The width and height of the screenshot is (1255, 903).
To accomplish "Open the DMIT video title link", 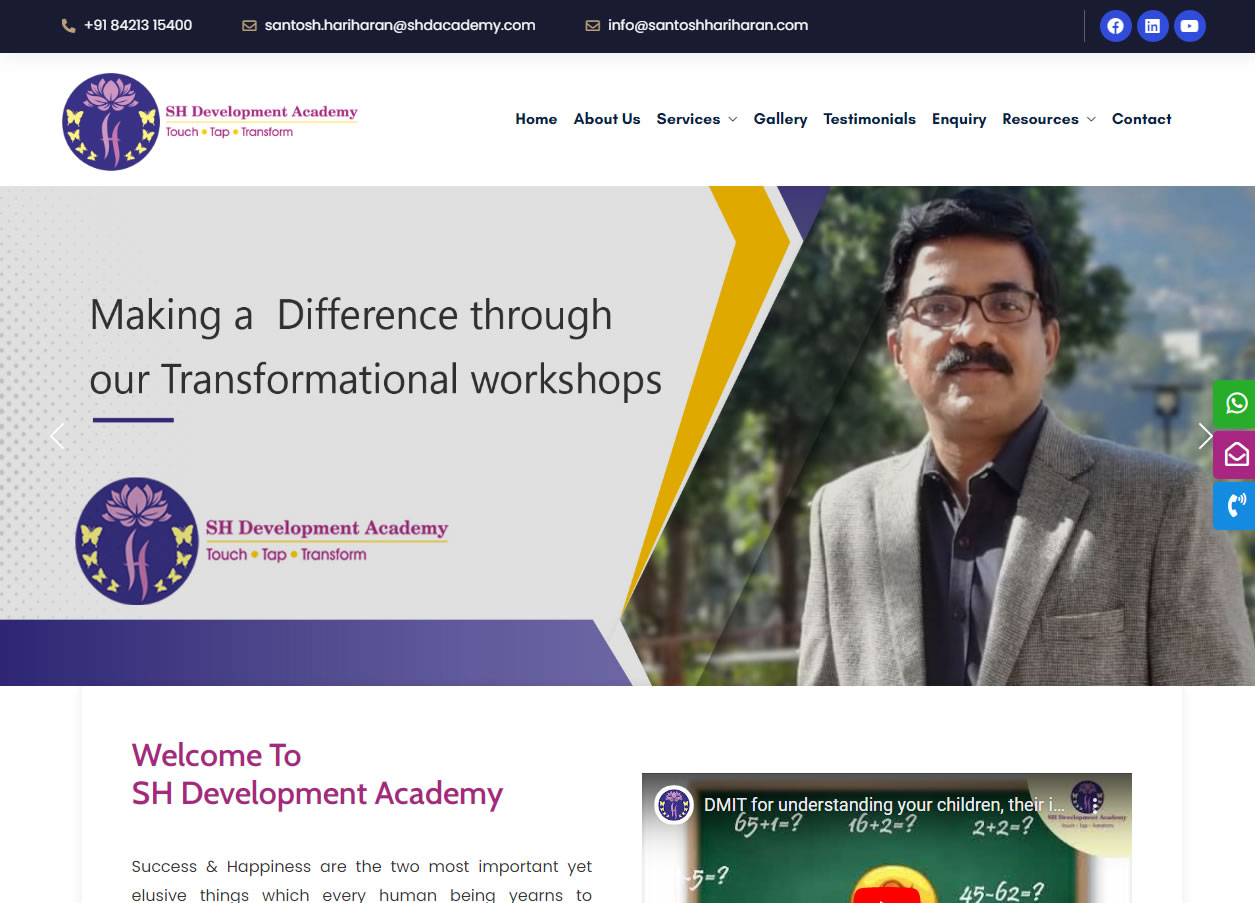I will (884, 804).
